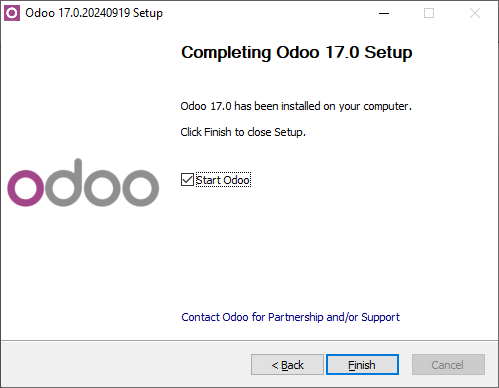Click the 'Click Finish to close Setup' text
This screenshot has height=388, width=499.
tap(243, 132)
